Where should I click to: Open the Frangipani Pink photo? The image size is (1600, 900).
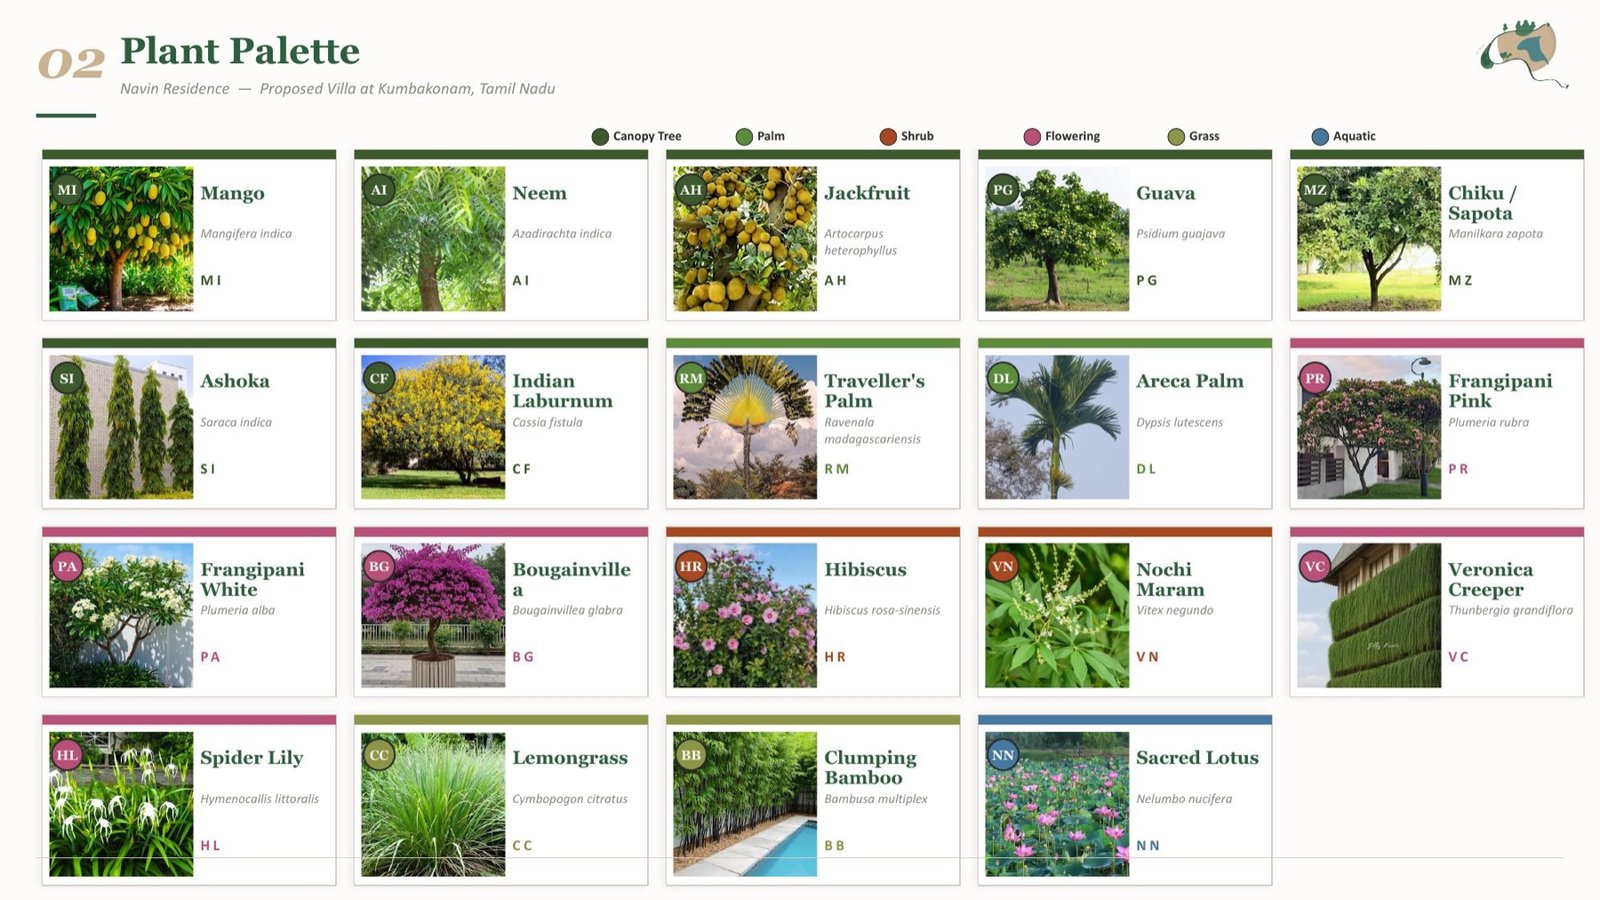click(1369, 427)
